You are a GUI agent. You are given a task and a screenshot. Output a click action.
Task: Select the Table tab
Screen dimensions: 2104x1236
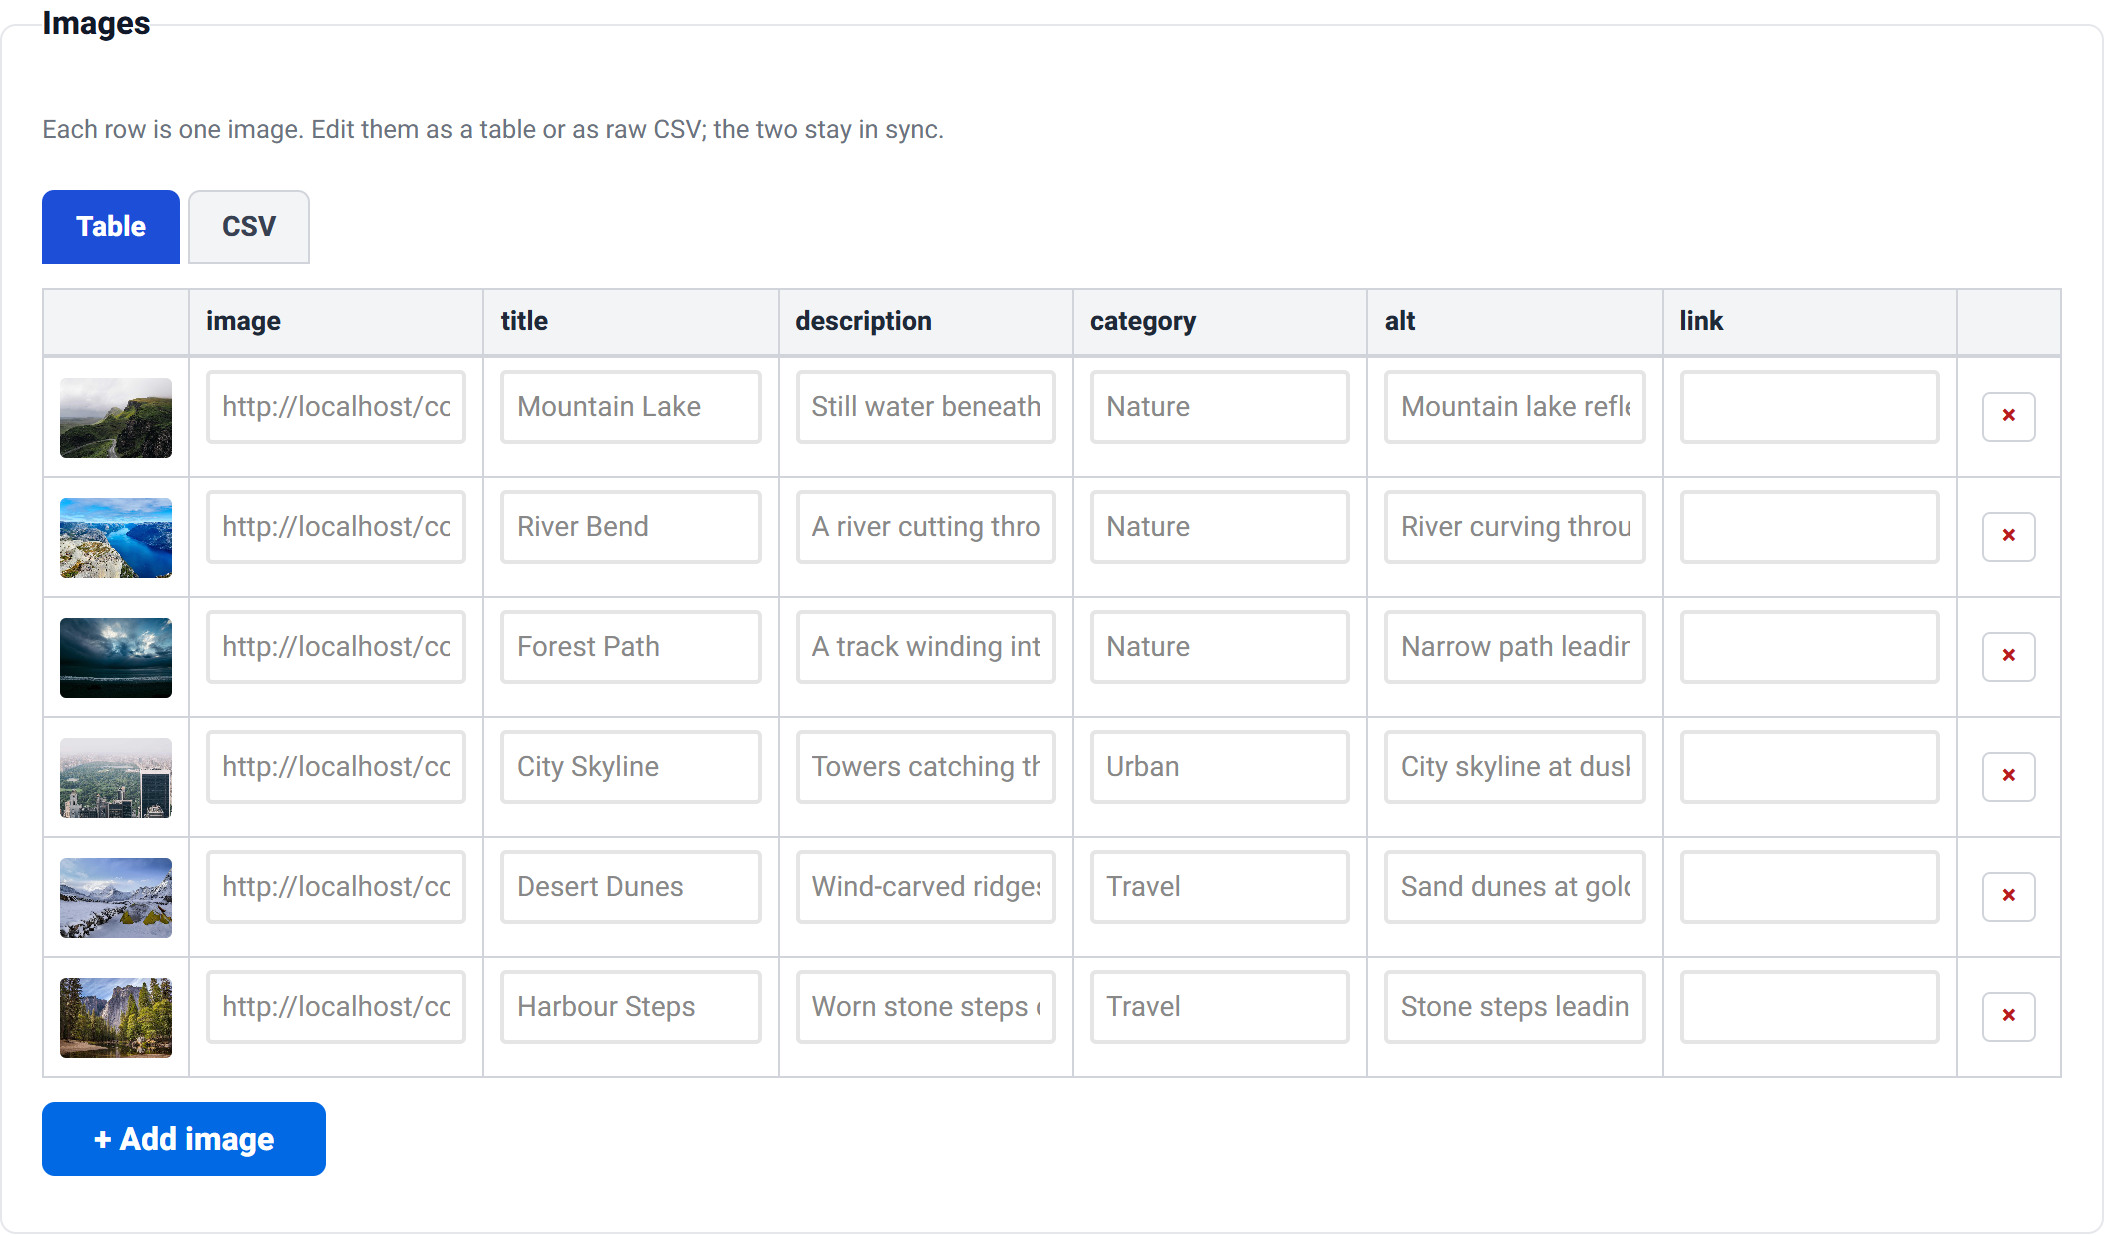click(111, 227)
